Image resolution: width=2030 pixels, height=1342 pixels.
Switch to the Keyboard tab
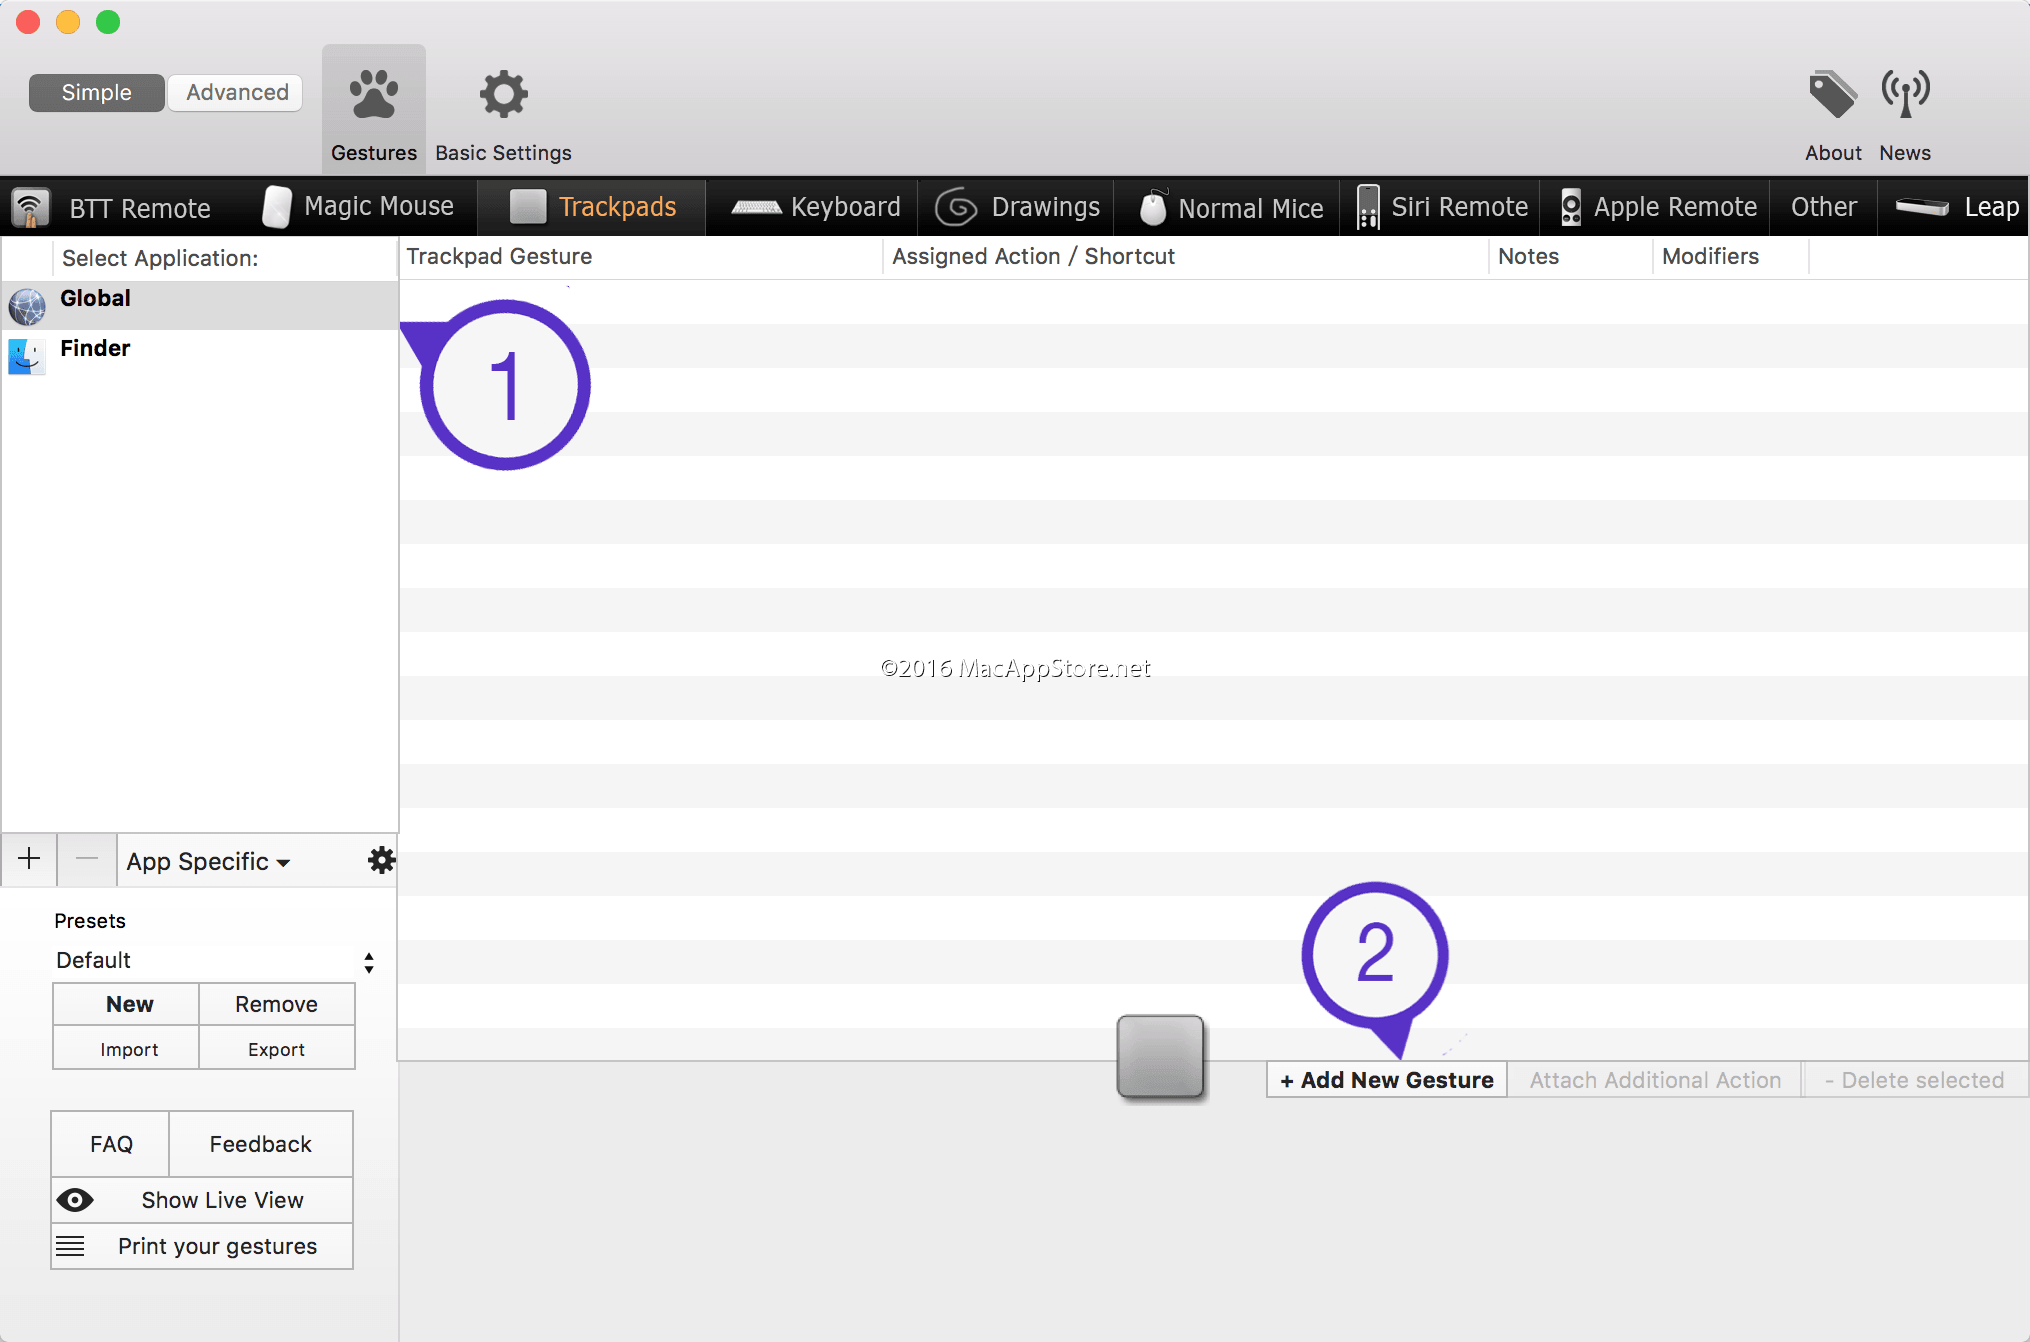point(813,207)
